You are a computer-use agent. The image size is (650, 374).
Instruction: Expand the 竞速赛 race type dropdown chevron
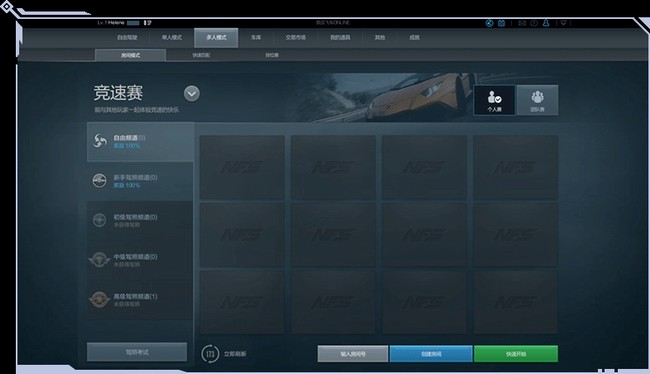192,94
